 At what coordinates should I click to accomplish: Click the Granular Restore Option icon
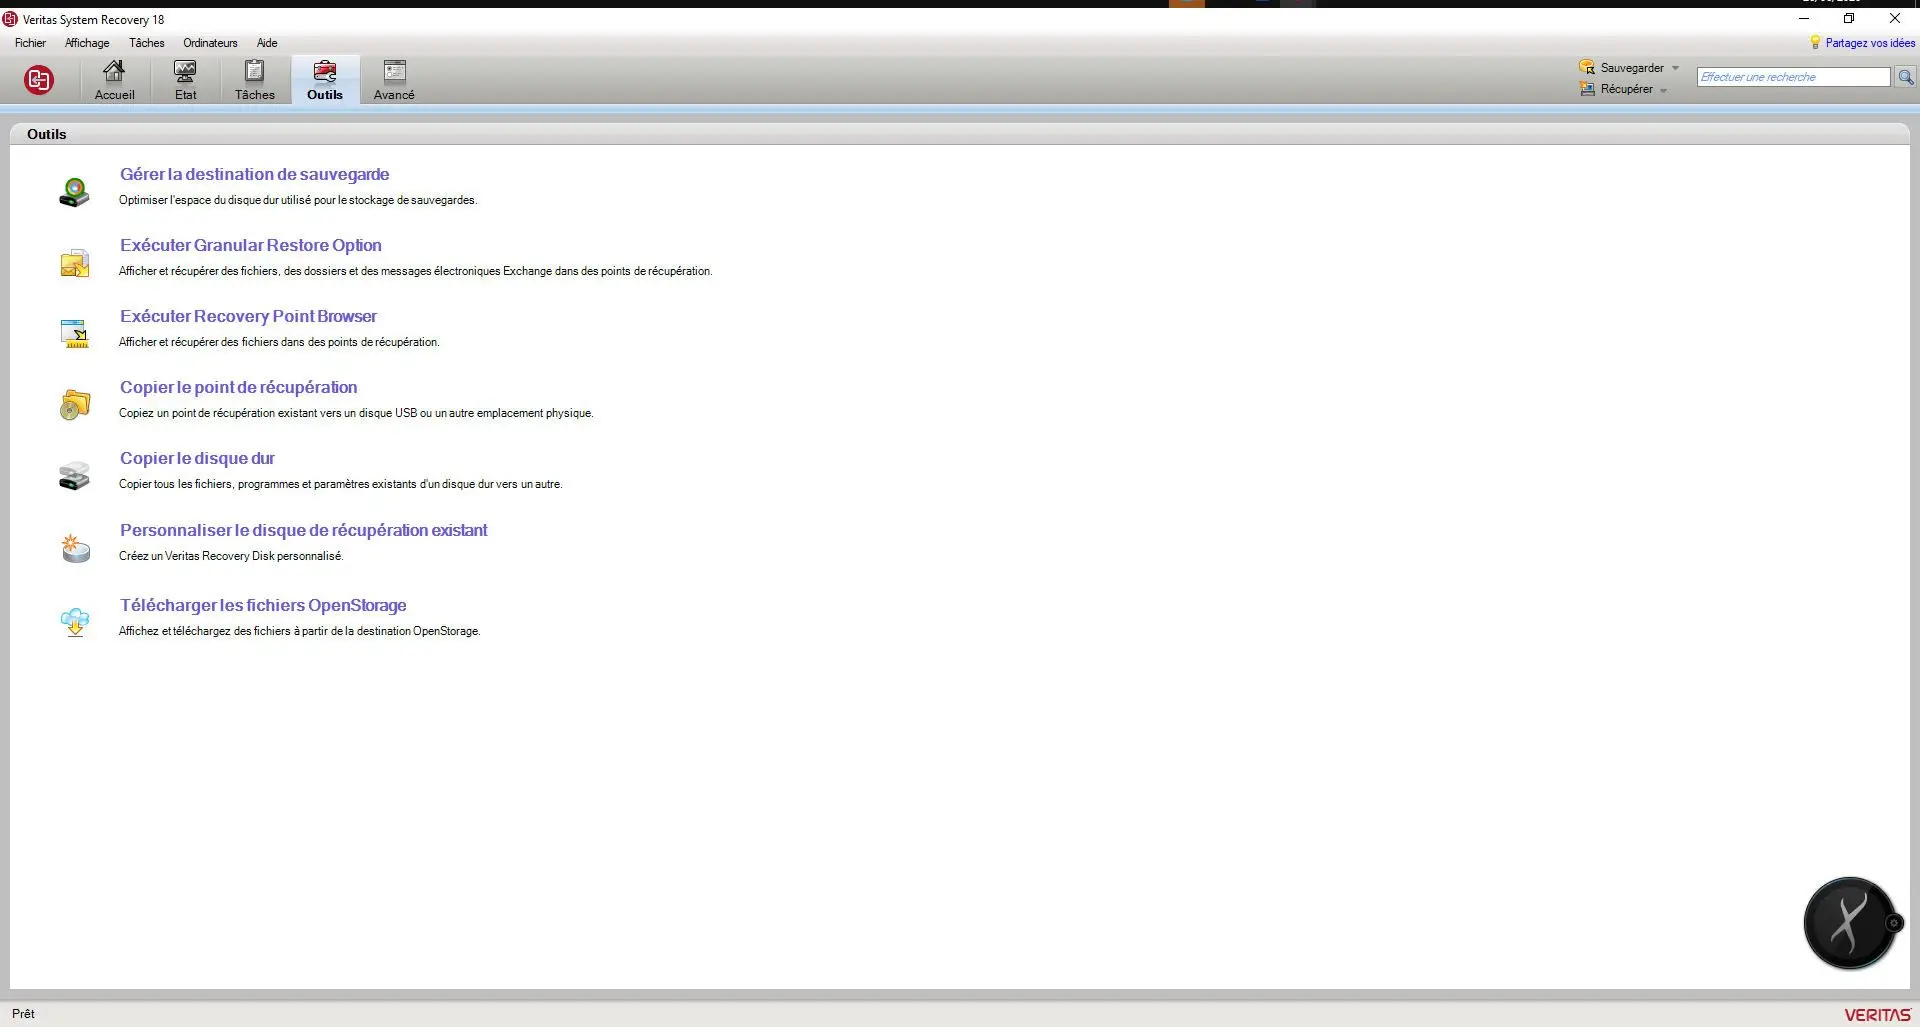[75, 263]
